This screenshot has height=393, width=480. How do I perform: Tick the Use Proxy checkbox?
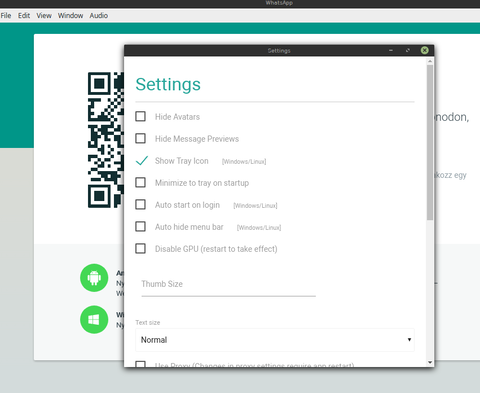pos(140,364)
